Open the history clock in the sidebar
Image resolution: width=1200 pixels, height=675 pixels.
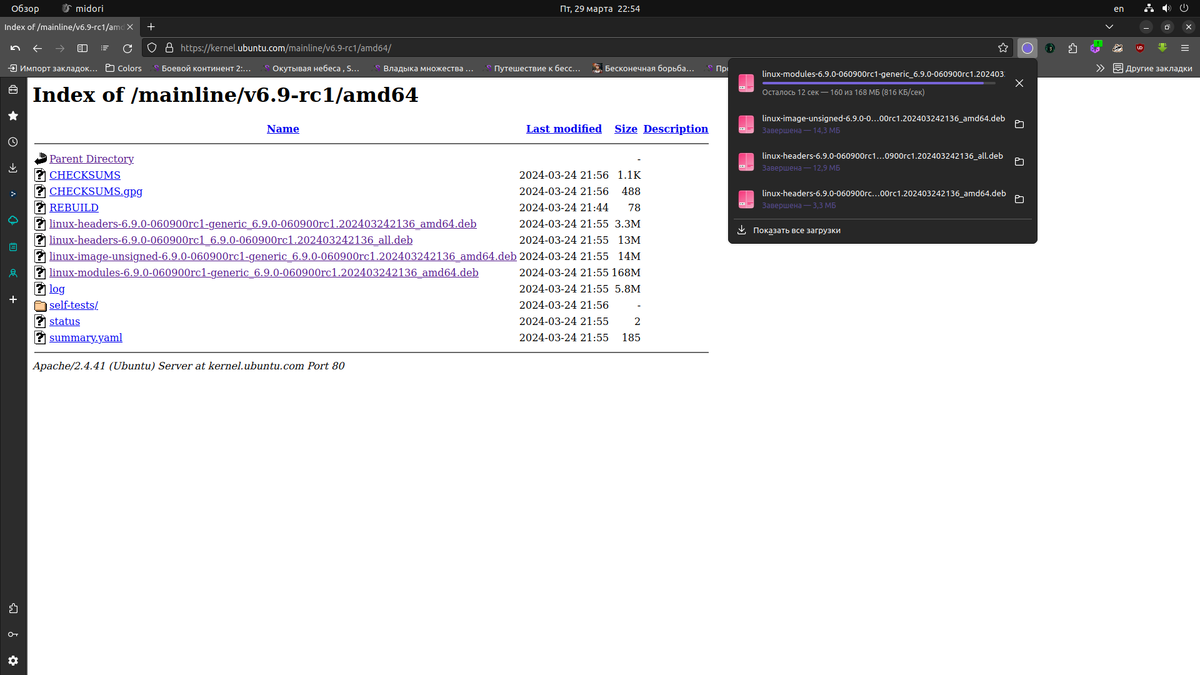pyautogui.click(x=13, y=142)
